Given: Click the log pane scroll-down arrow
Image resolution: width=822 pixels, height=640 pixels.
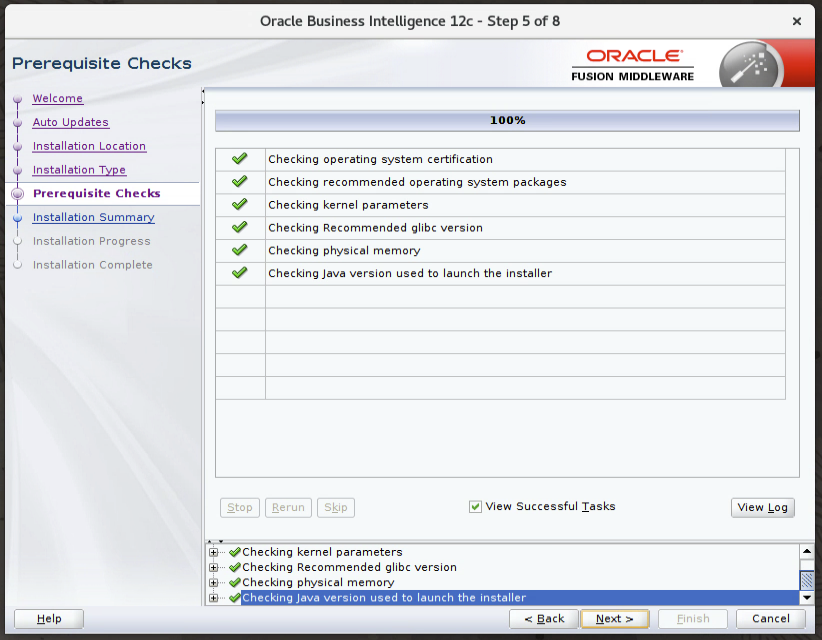Looking at the screenshot, I should 807,598.
